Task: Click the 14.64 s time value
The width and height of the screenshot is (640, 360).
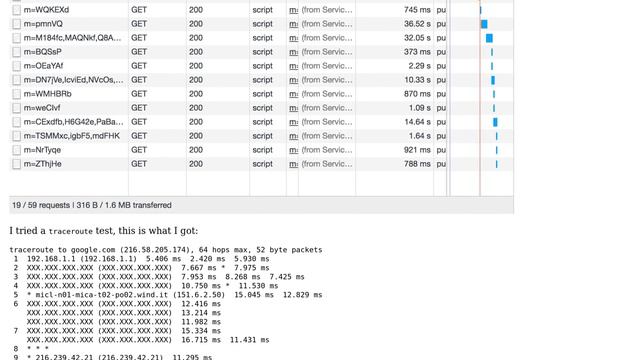Action: [417, 122]
